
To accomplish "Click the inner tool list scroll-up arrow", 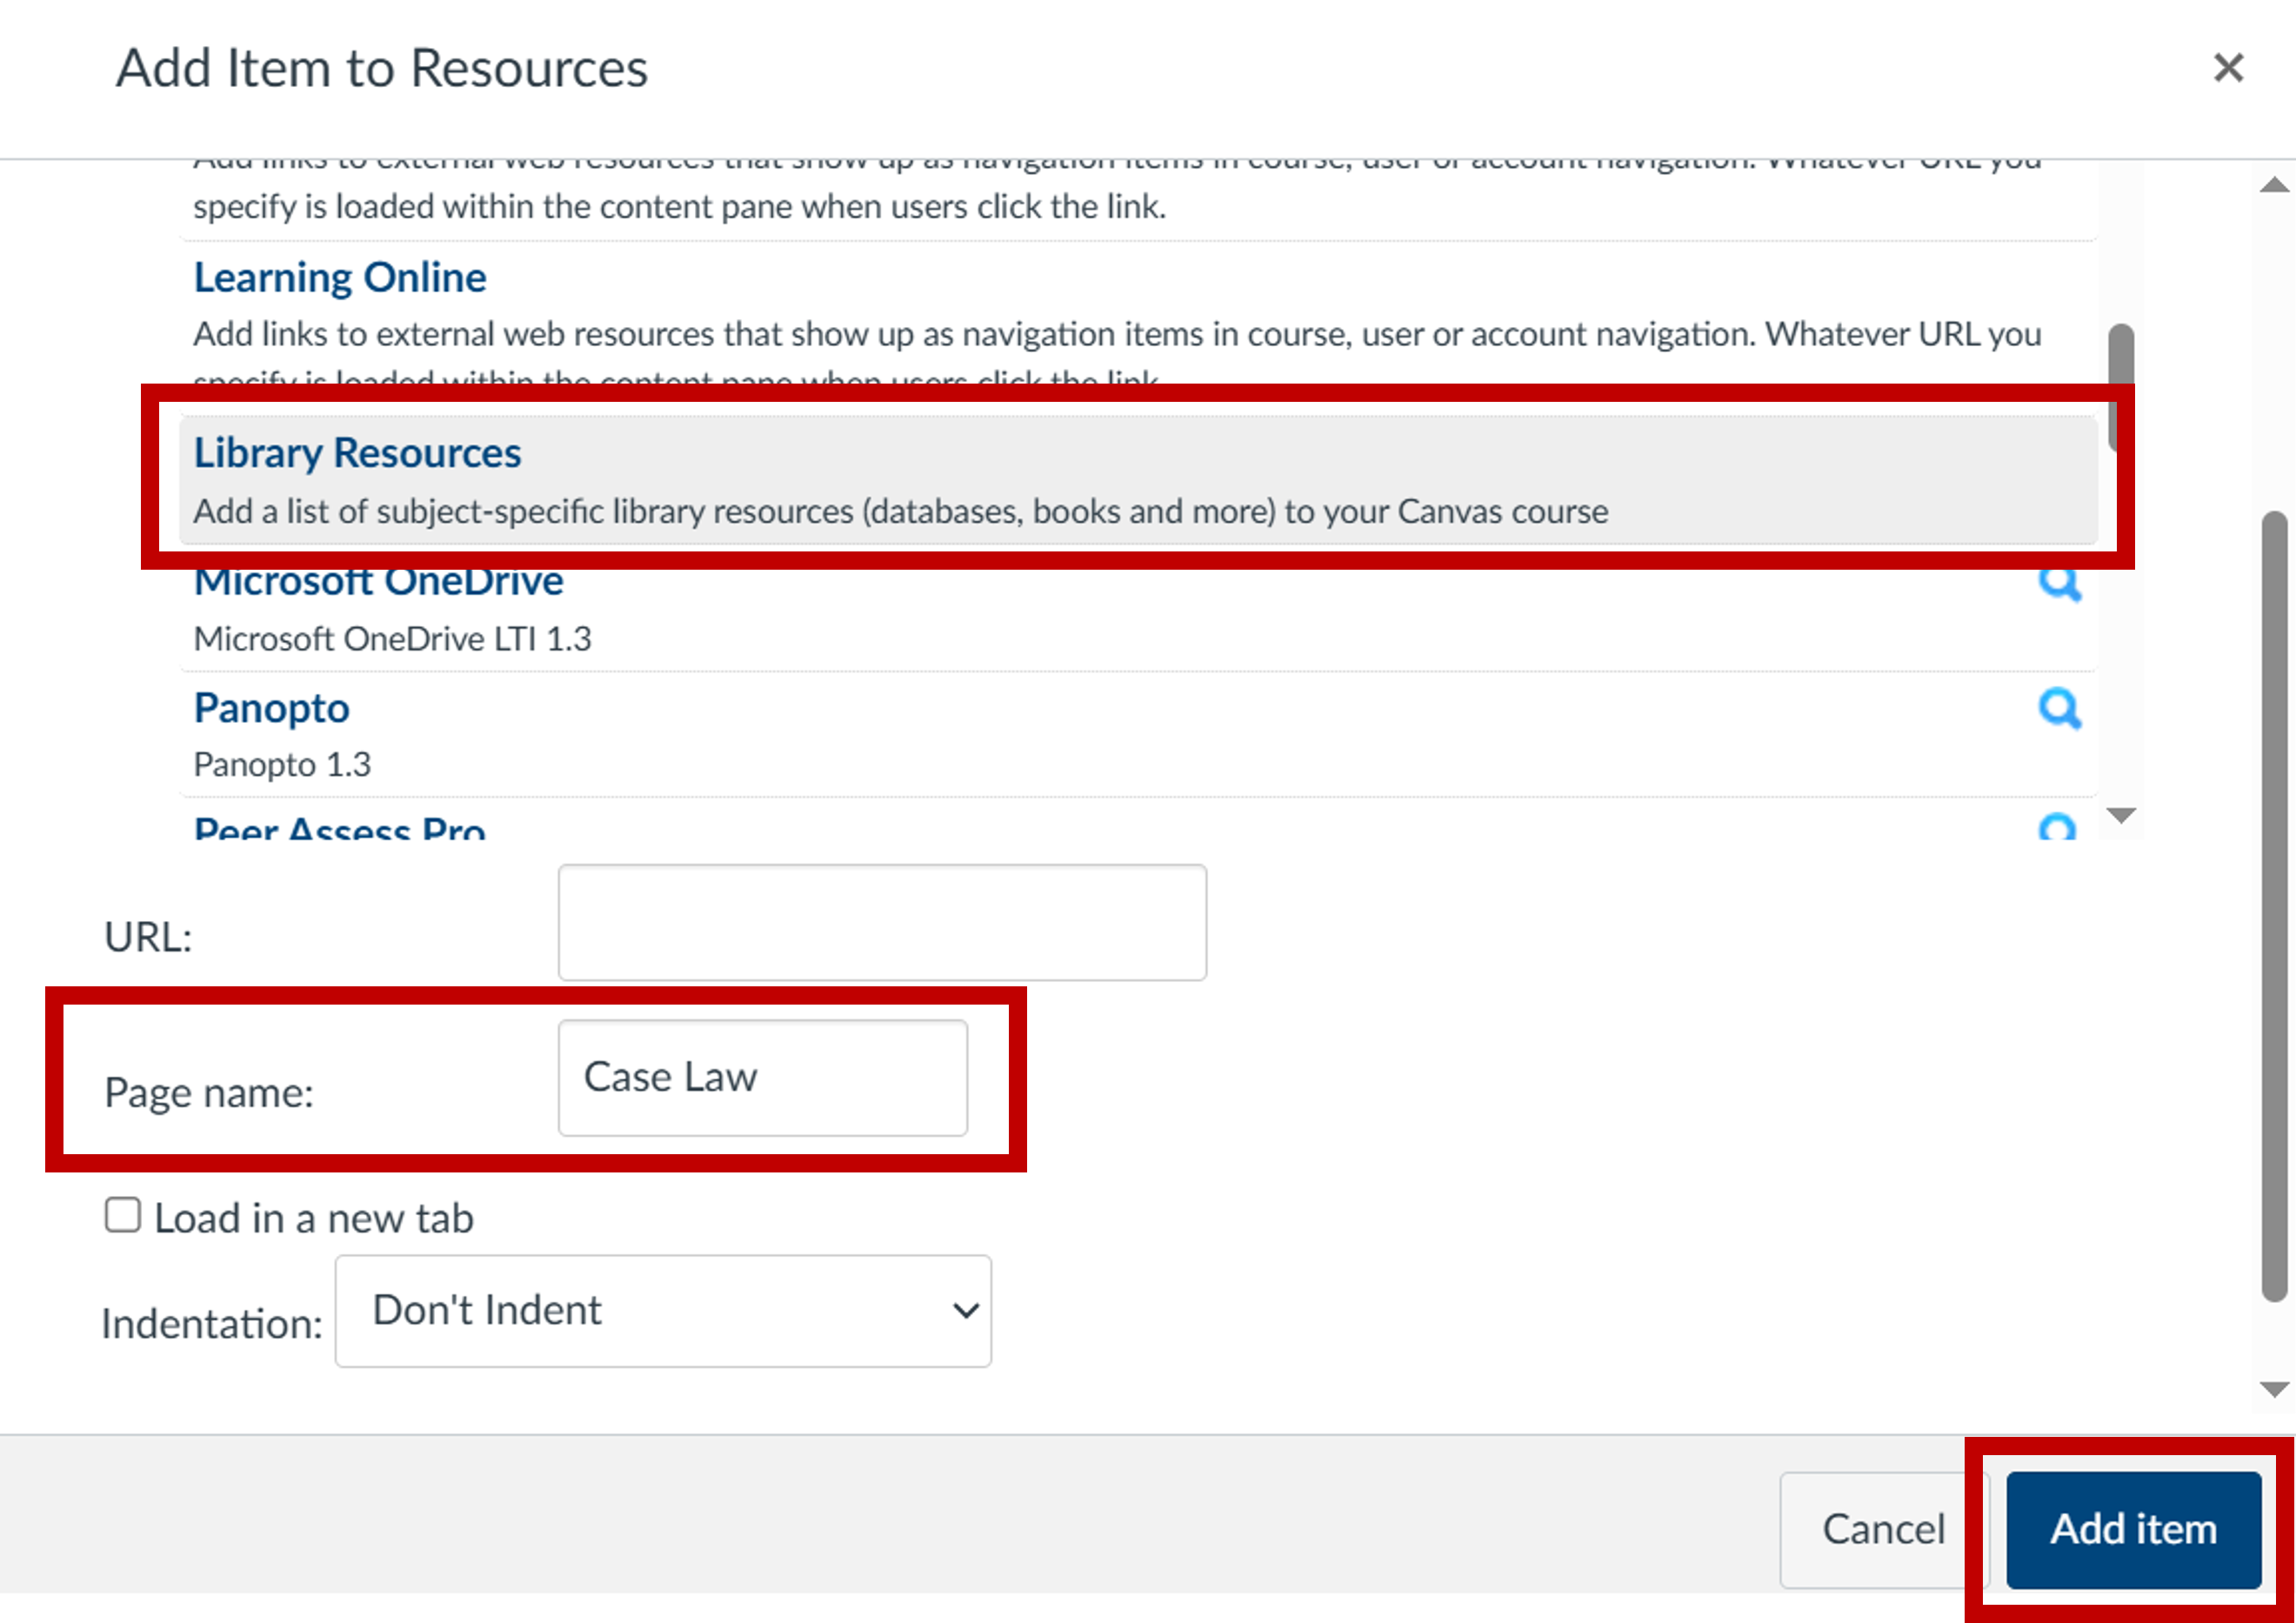I will [x=2274, y=185].
